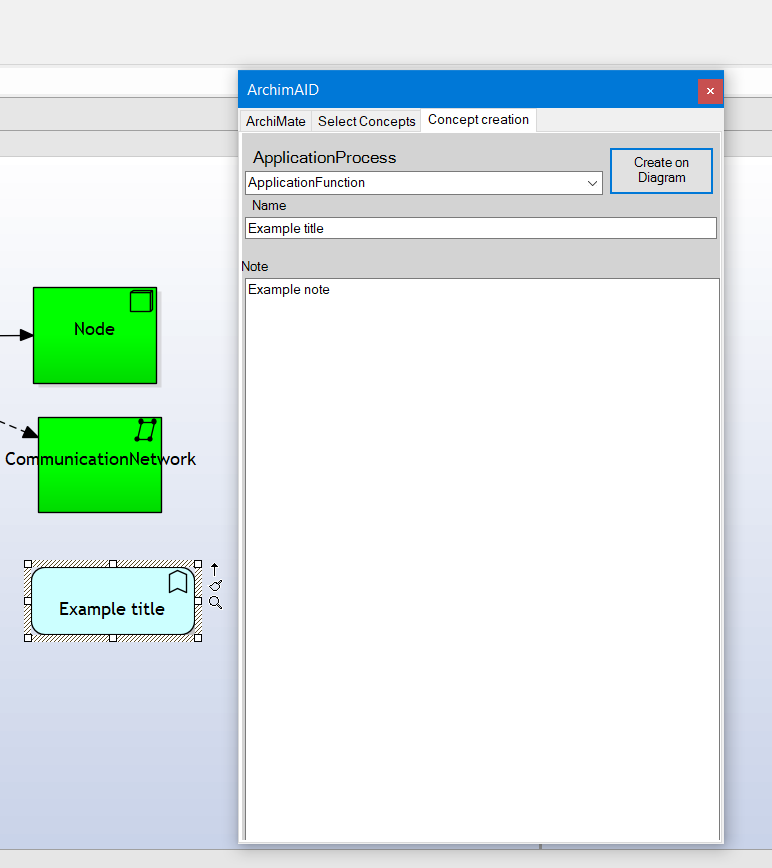Click the cube icon in the Node element

[141, 301]
